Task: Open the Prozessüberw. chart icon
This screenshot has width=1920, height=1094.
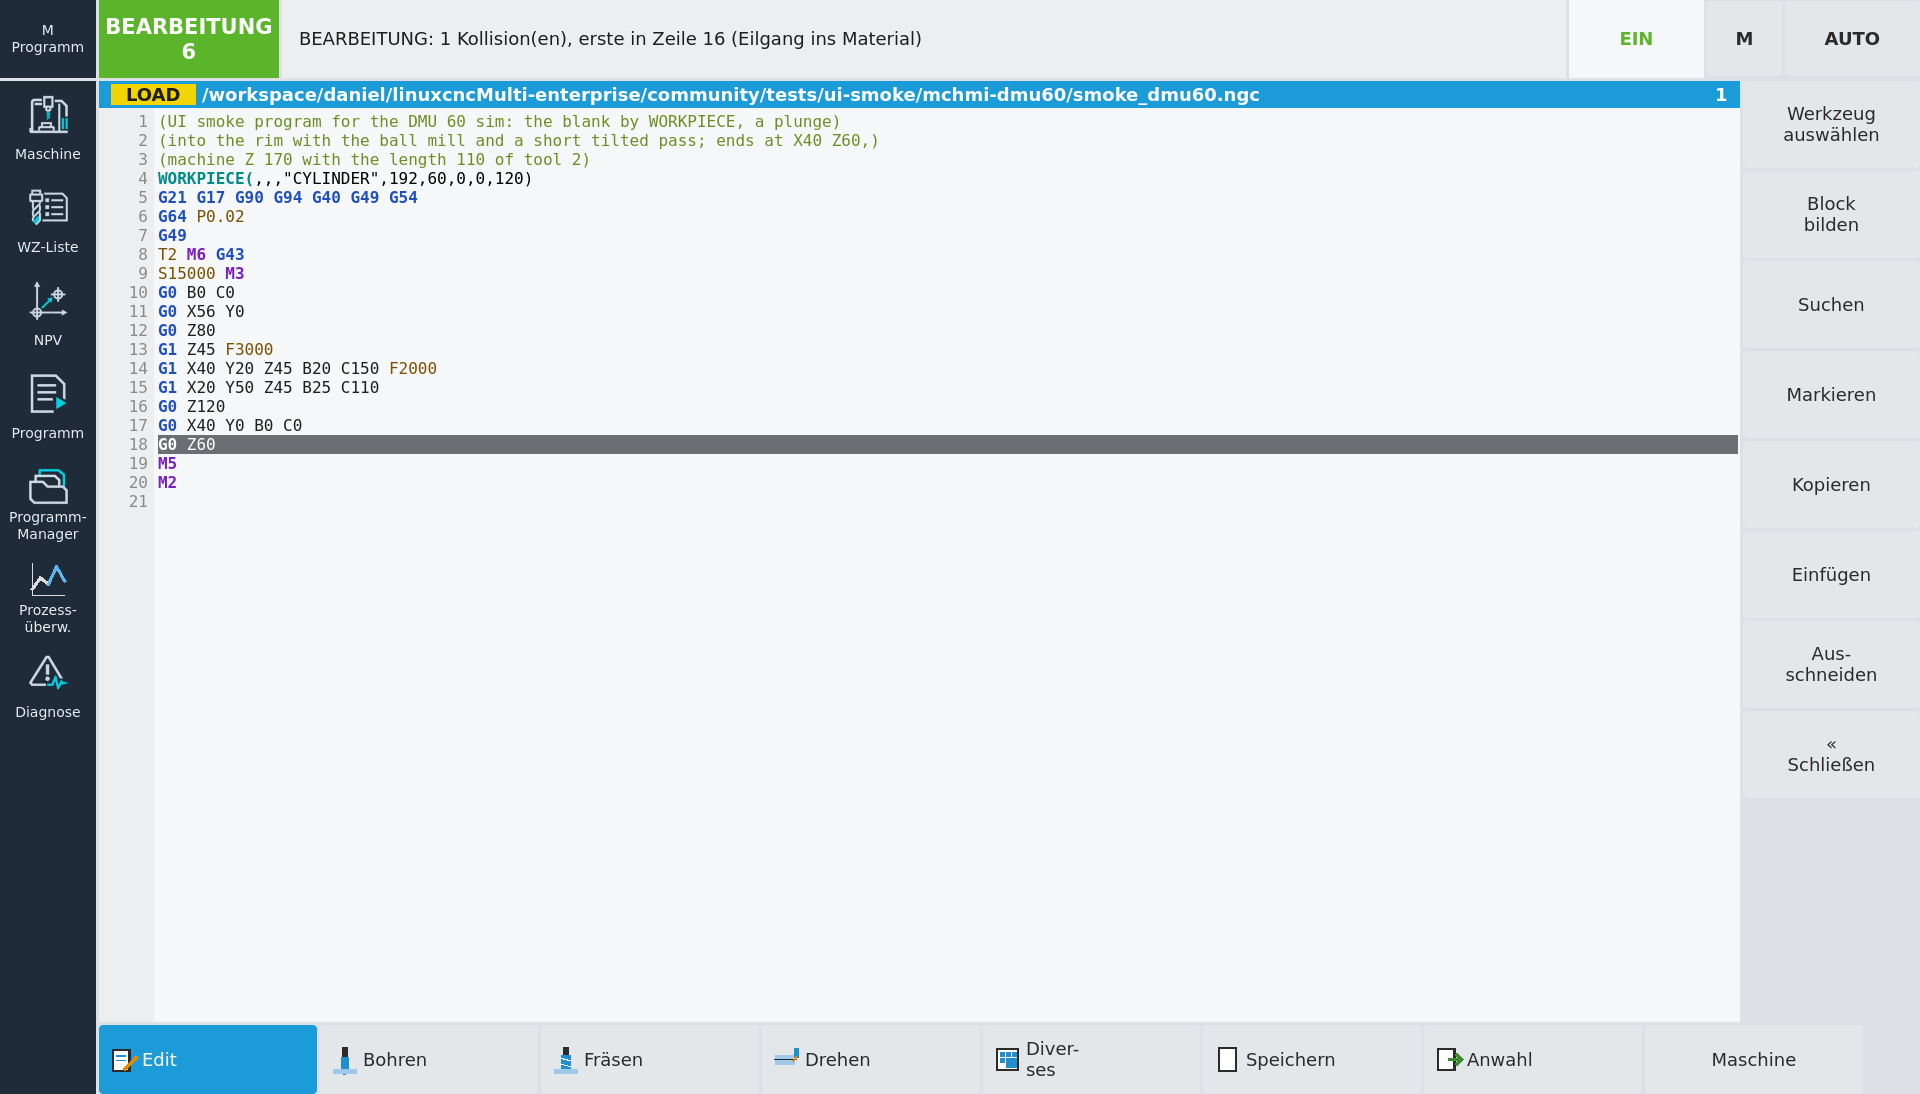Action: [48, 598]
